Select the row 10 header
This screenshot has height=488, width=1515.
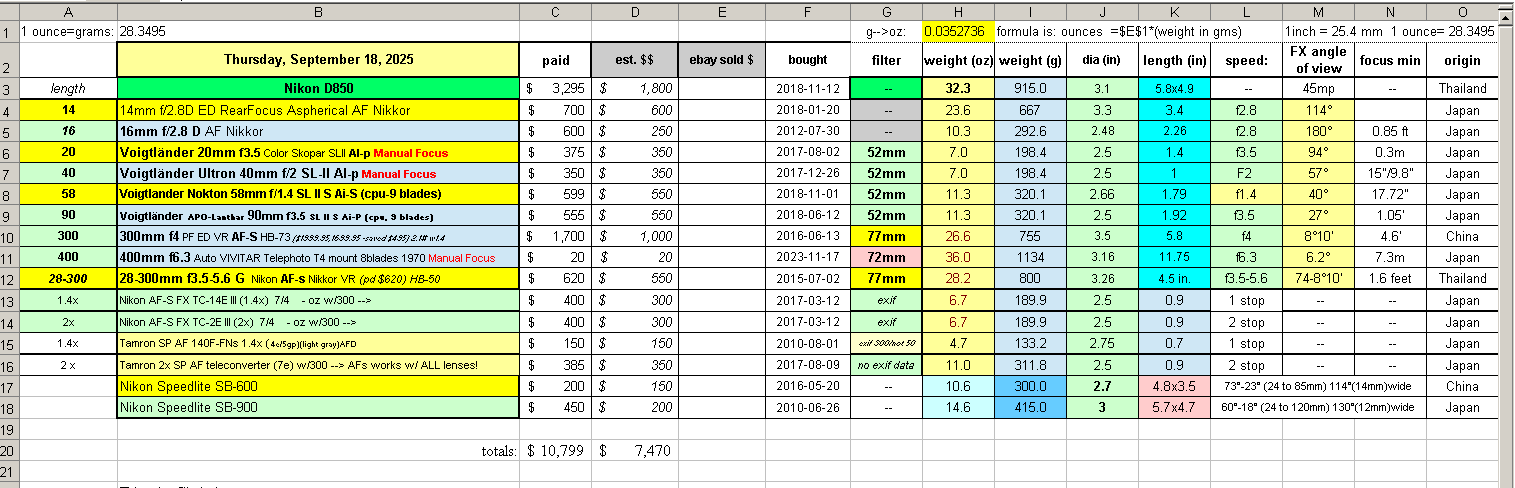[9, 237]
